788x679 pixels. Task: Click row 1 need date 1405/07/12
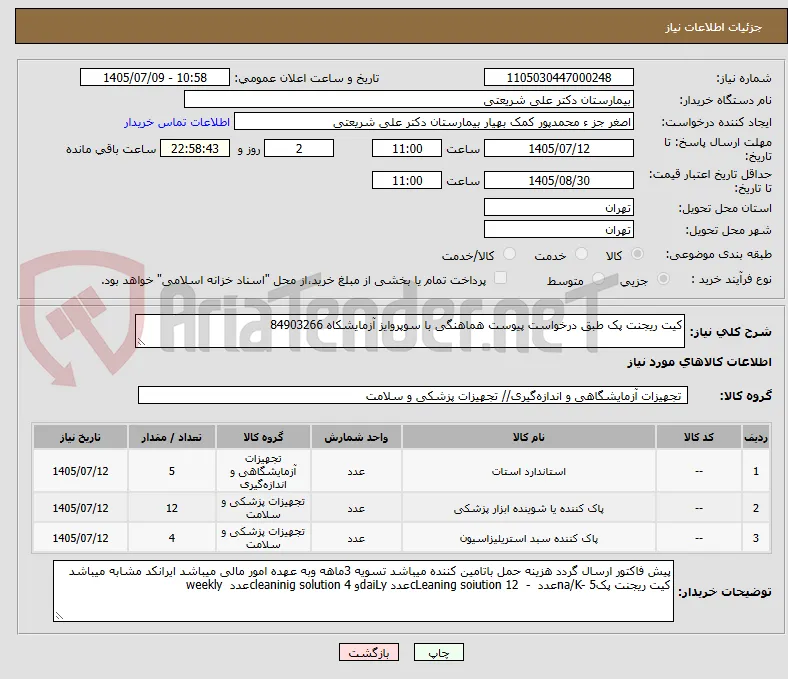tap(80, 471)
